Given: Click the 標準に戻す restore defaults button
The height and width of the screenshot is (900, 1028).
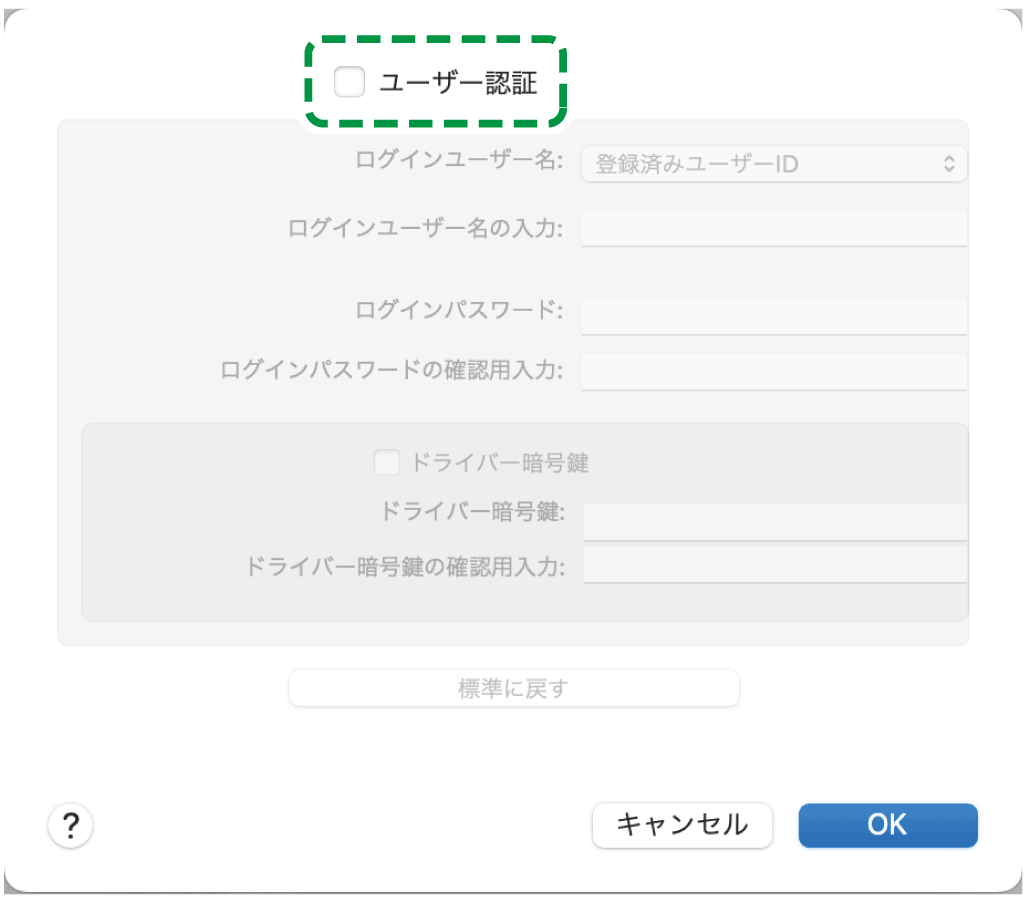Looking at the screenshot, I should (513, 688).
